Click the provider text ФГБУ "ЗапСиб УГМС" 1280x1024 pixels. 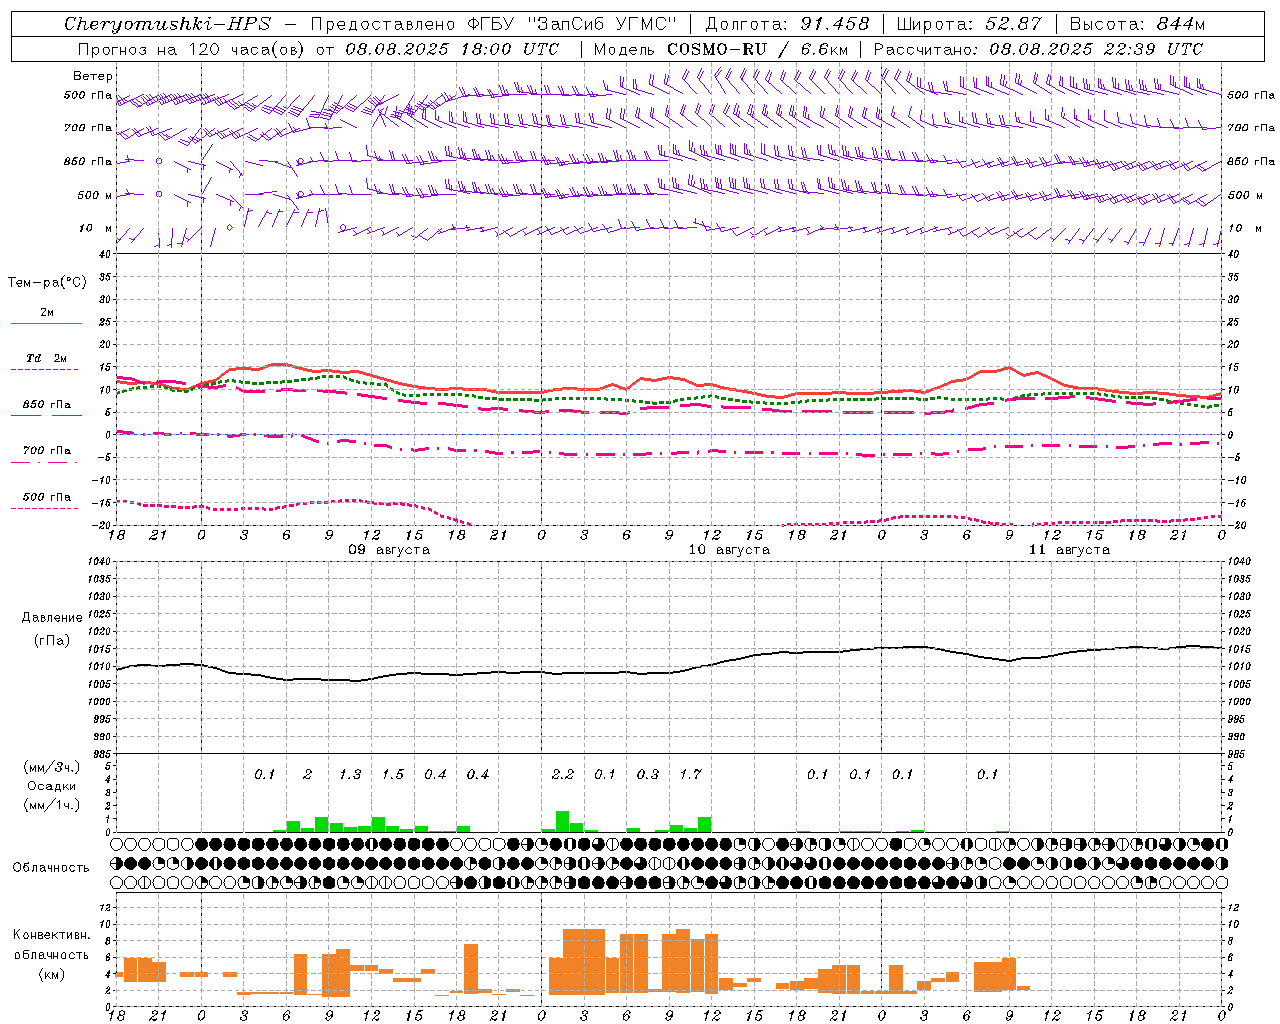coord(572,24)
